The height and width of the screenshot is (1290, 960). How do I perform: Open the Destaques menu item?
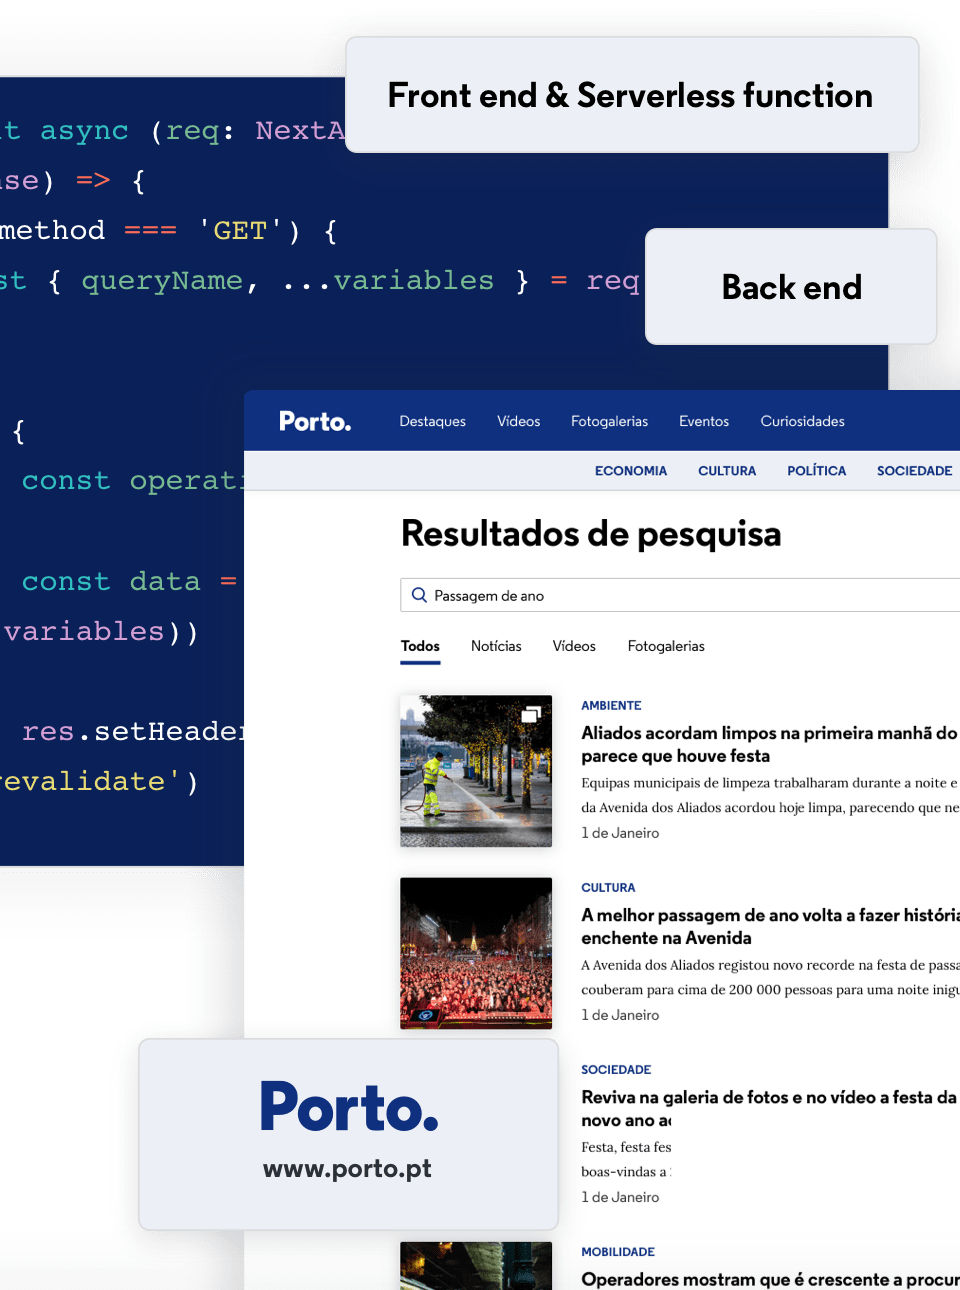[x=432, y=421]
